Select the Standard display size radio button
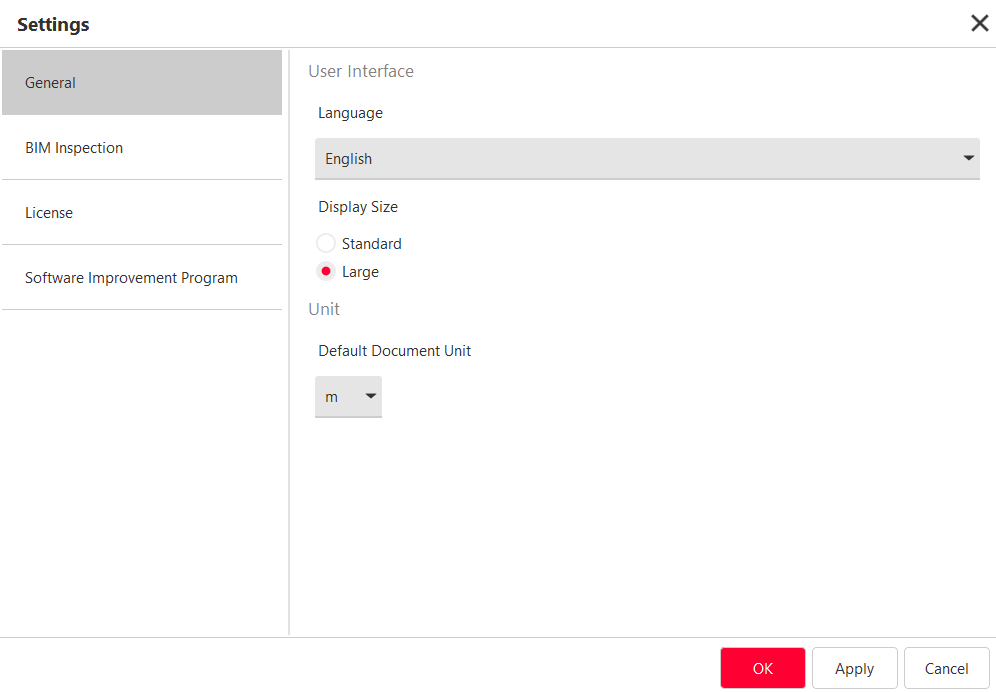This screenshot has height=692, width=996. 326,244
